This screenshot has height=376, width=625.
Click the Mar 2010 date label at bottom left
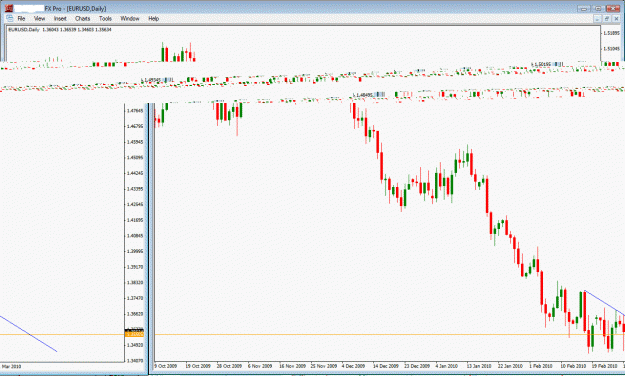click(12, 366)
